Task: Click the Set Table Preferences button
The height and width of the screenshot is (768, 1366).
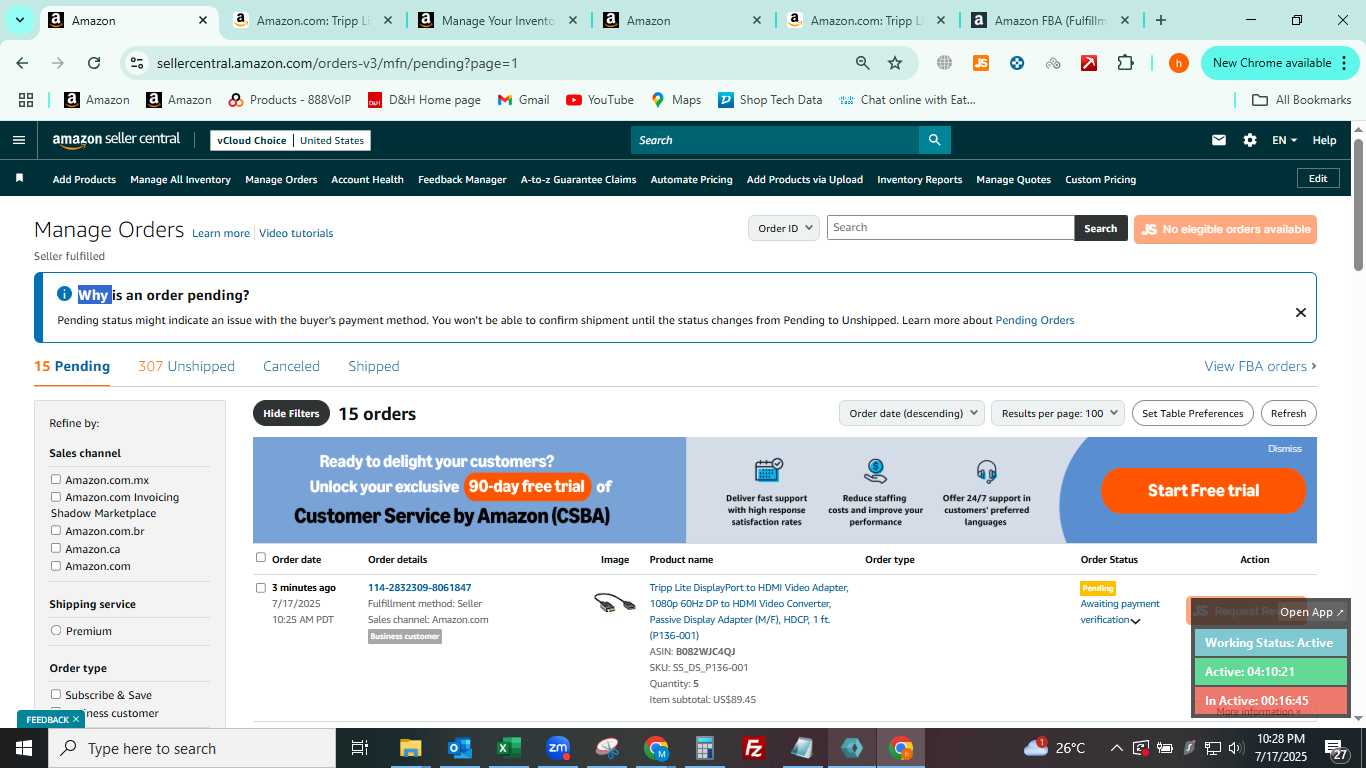Action: (1192, 413)
